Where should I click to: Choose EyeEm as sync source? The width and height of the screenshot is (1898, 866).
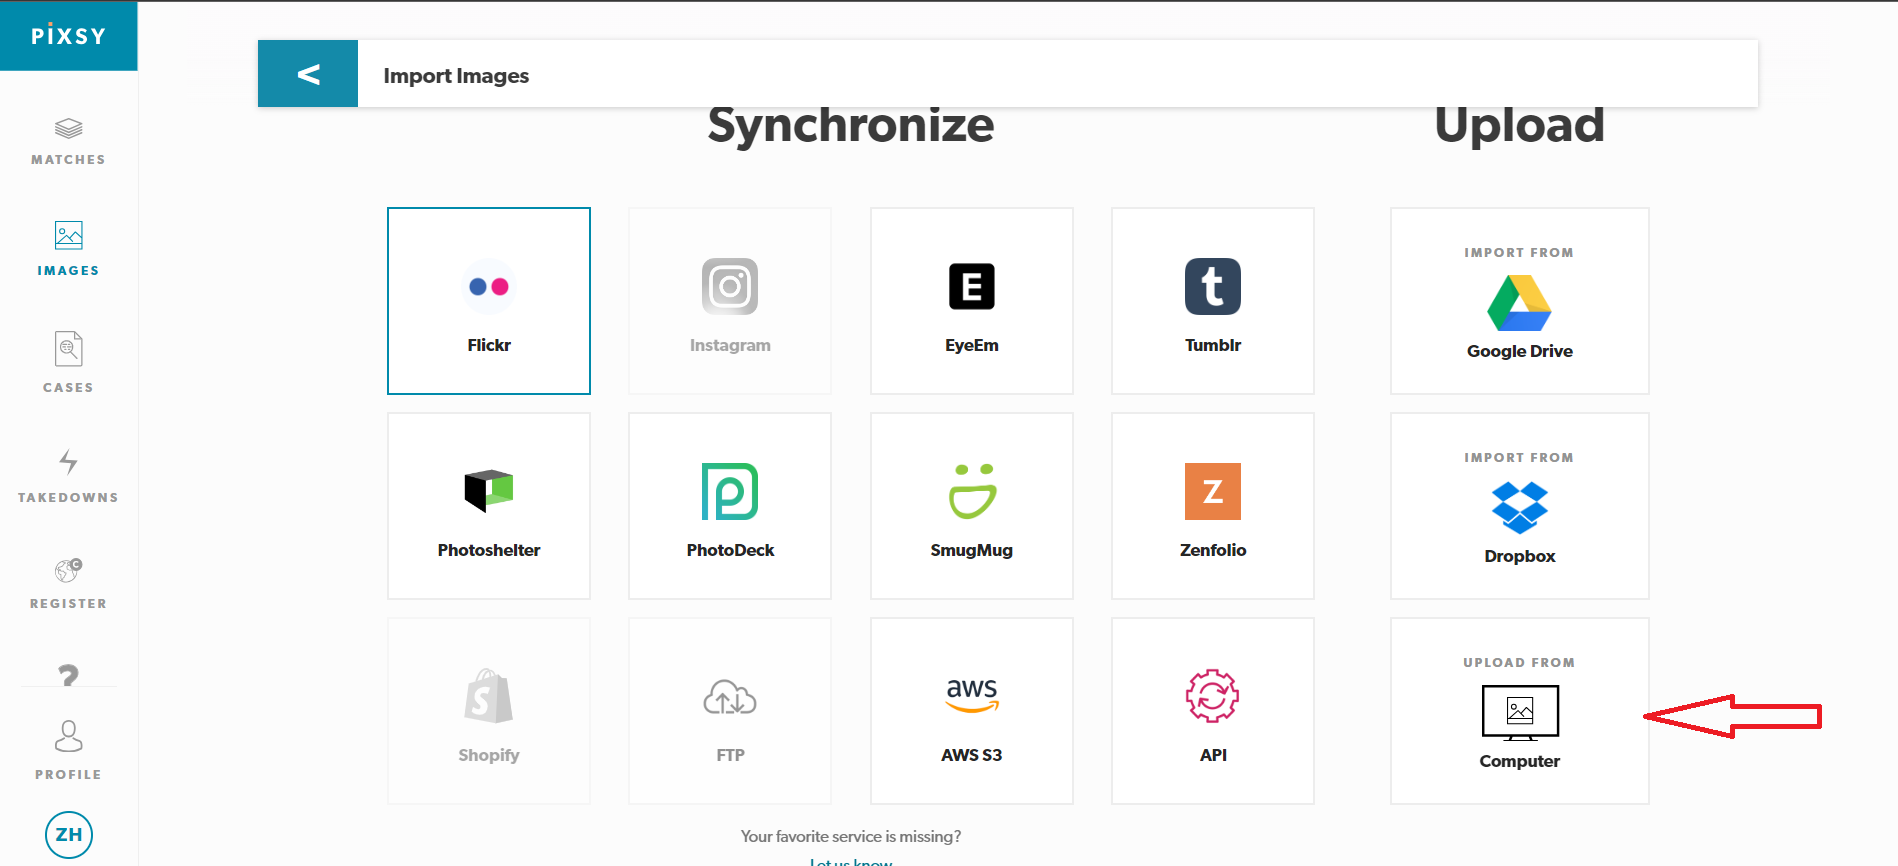pos(972,301)
